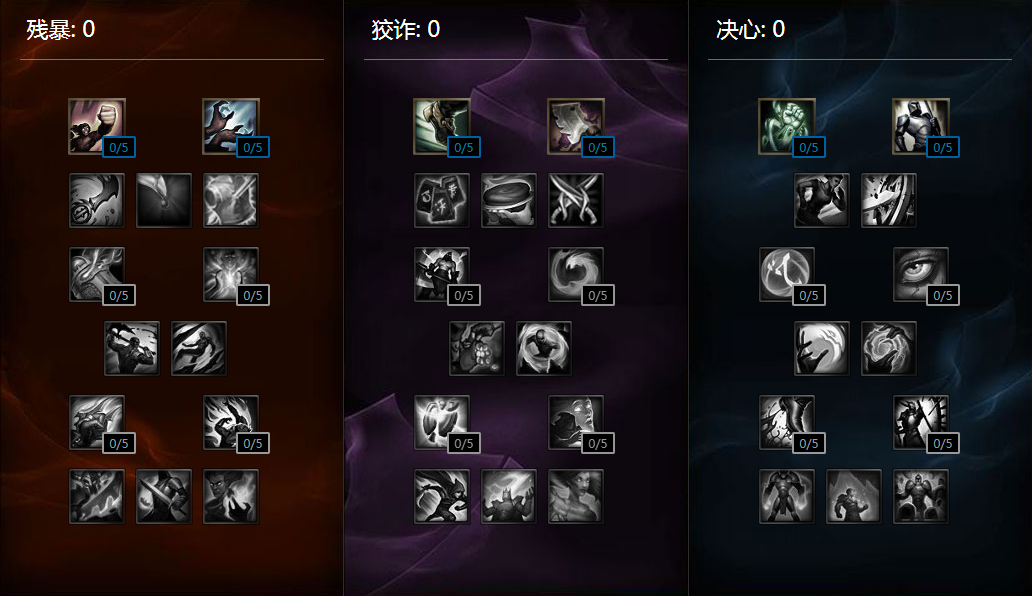Select the fire mage keystone in 残暴 tree
Screen dimensions: 1032x596
point(231,496)
